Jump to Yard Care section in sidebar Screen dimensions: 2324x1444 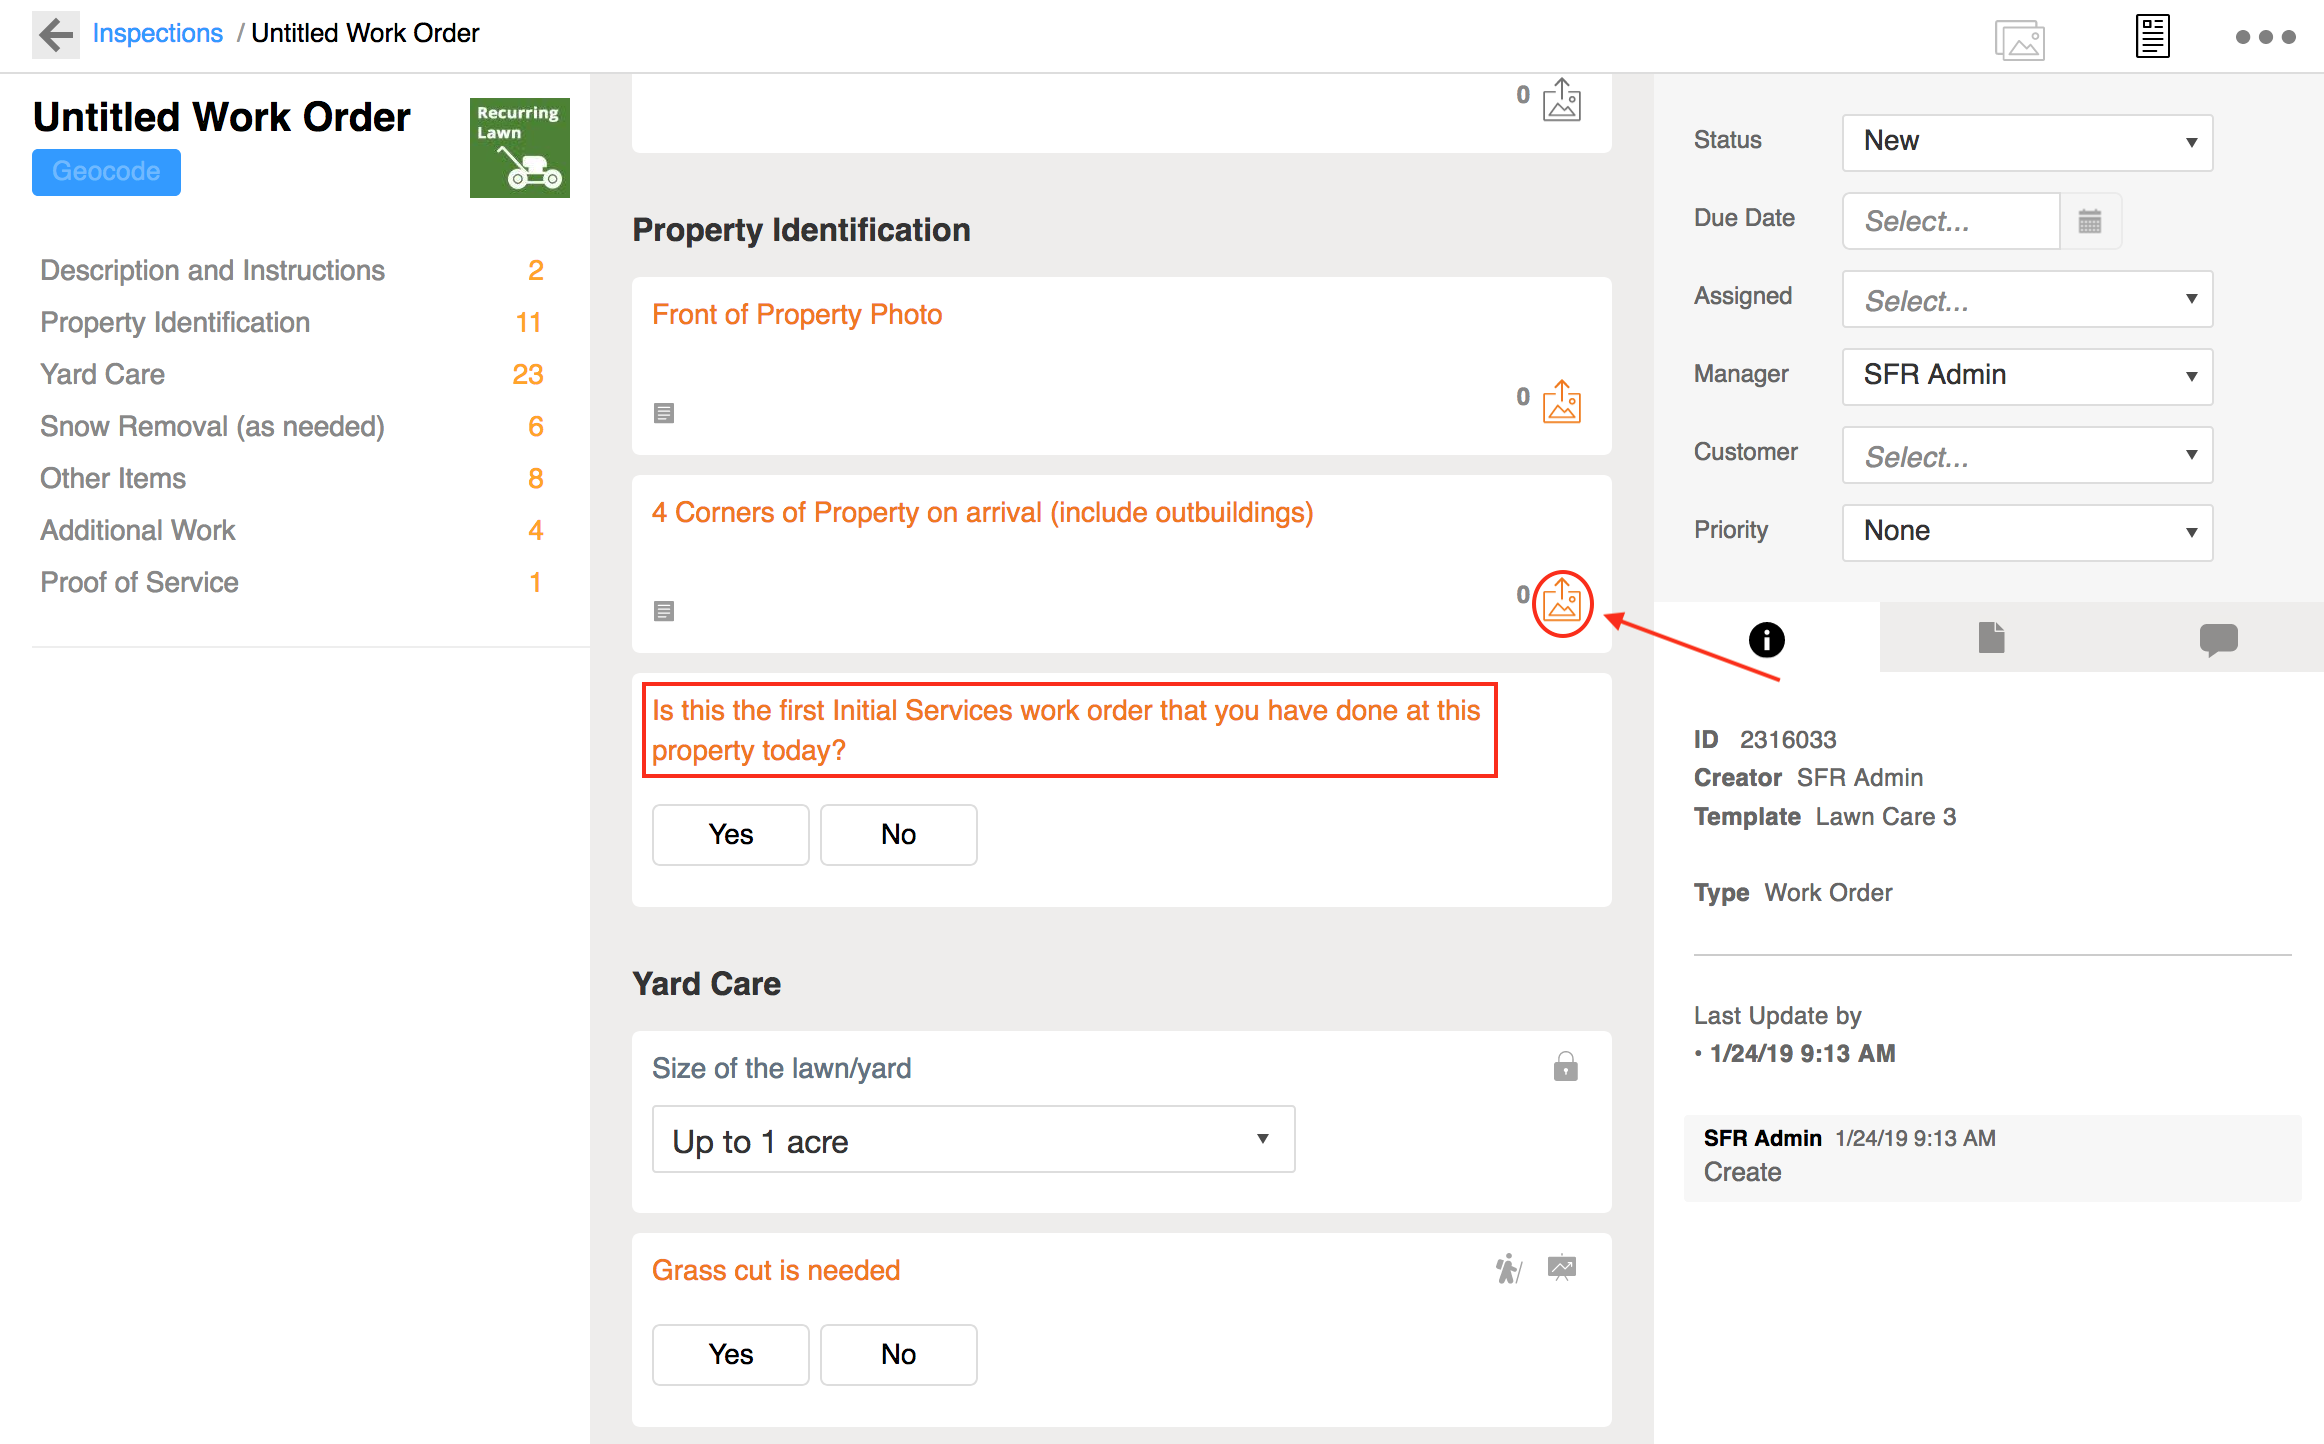[102, 374]
